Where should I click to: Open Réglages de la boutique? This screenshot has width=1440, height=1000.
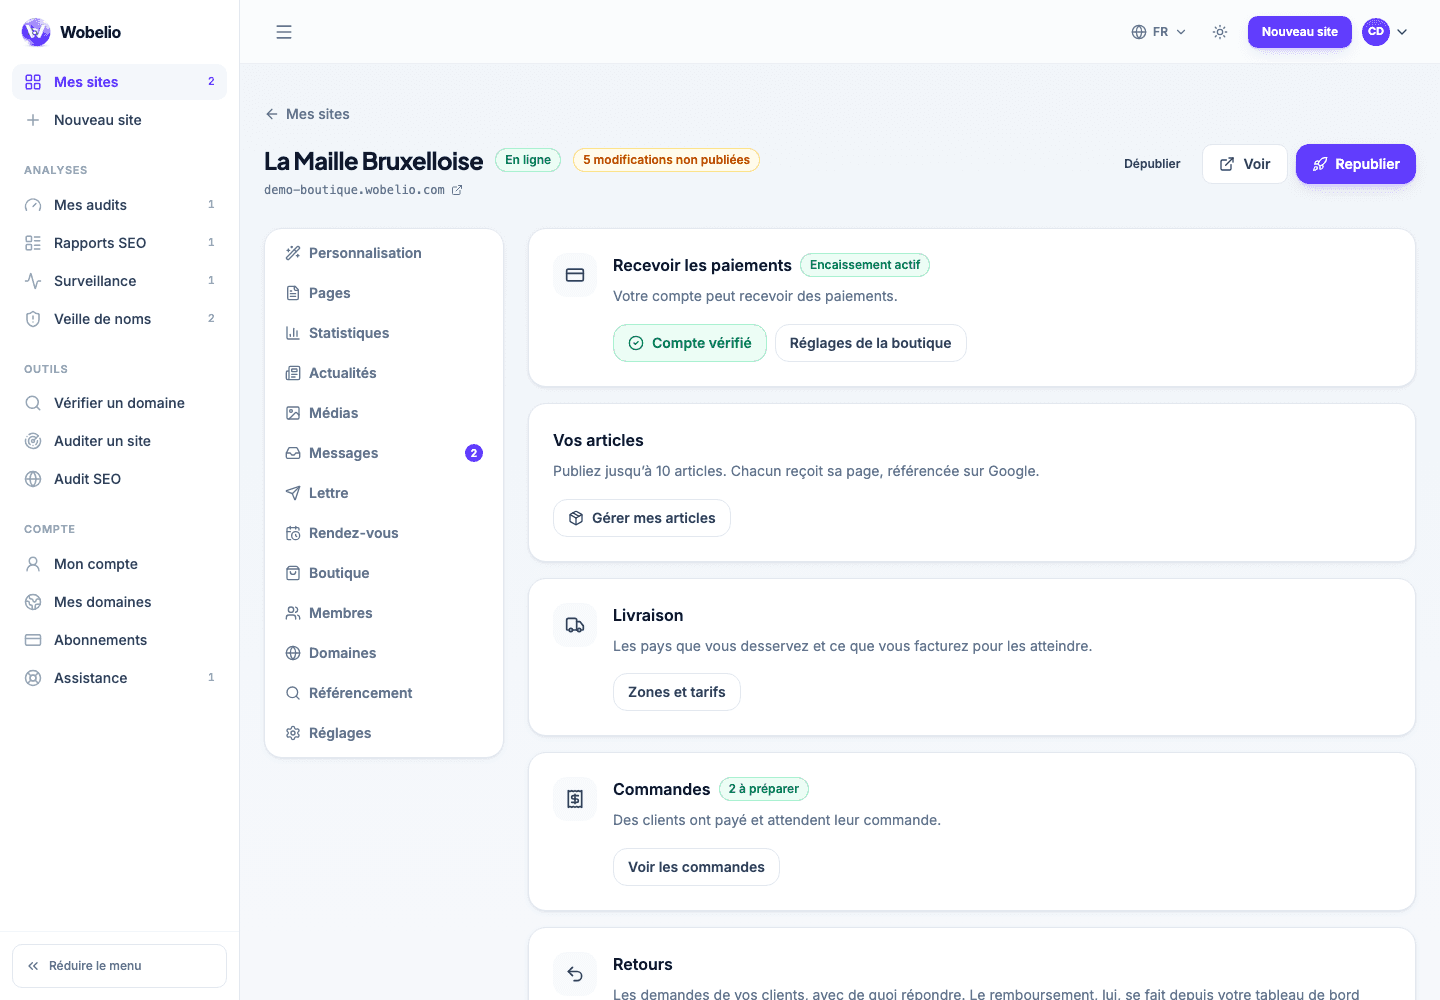click(x=871, y=343)
